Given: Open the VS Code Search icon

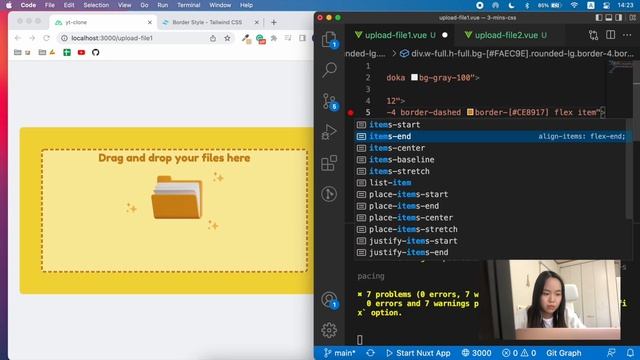Looking at the screenshot, I should [329, 70].
